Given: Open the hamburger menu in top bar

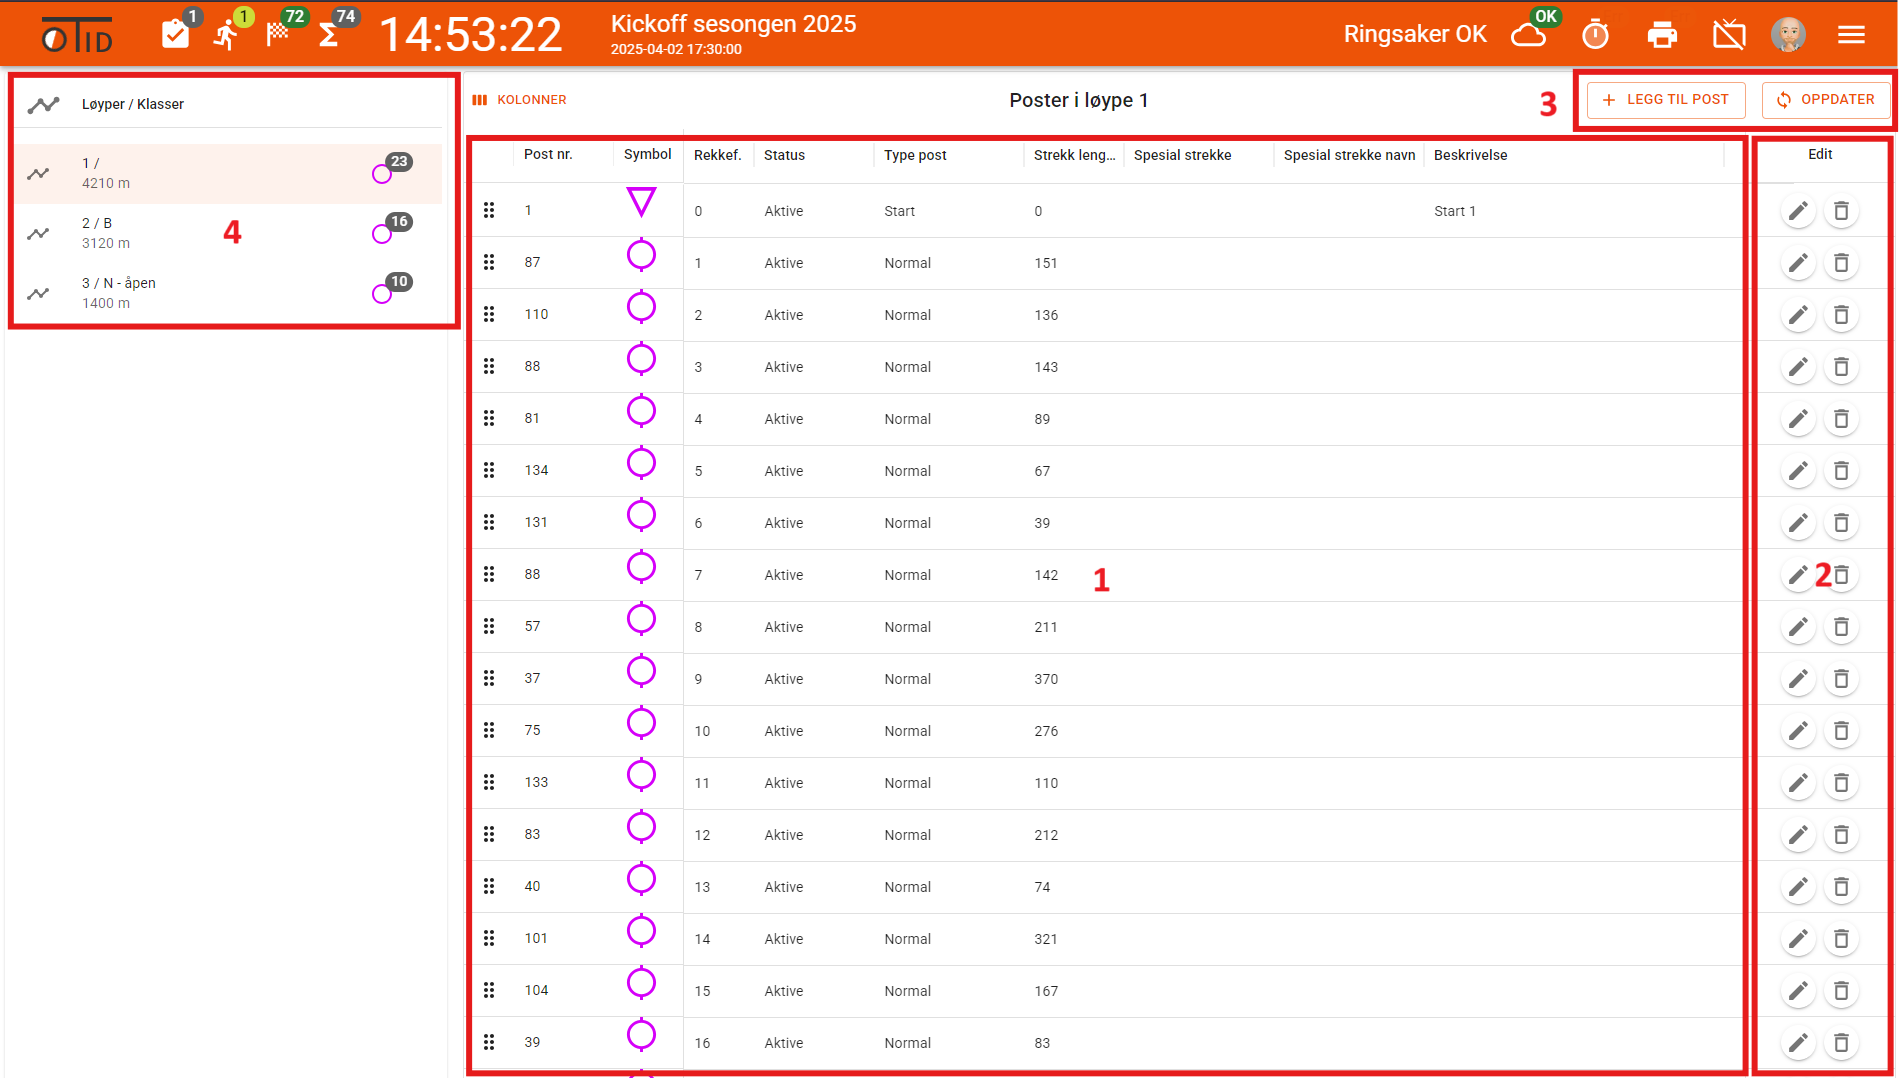Looking at the screenshot, I should pos(1851,35).
